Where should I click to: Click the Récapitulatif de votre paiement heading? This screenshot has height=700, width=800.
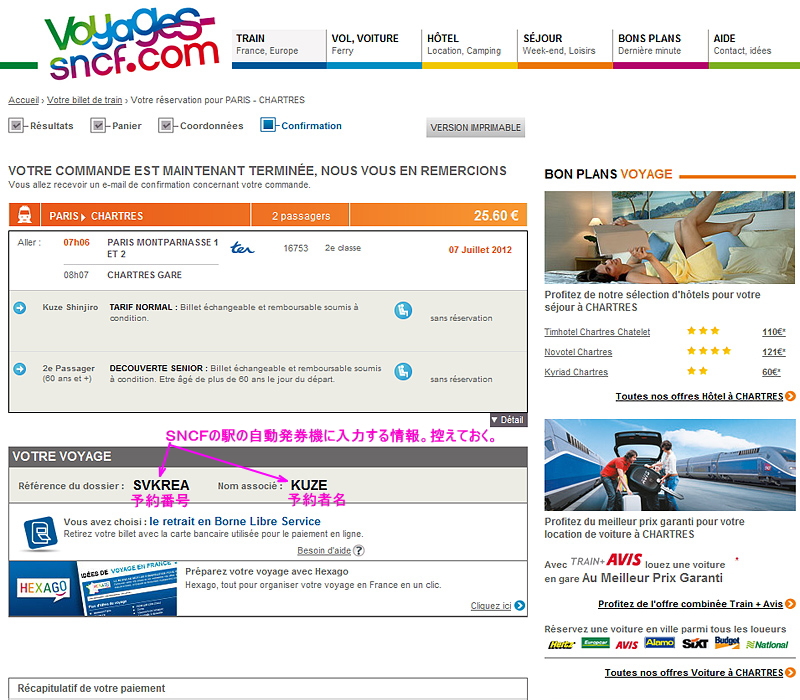tap(91, 688)
